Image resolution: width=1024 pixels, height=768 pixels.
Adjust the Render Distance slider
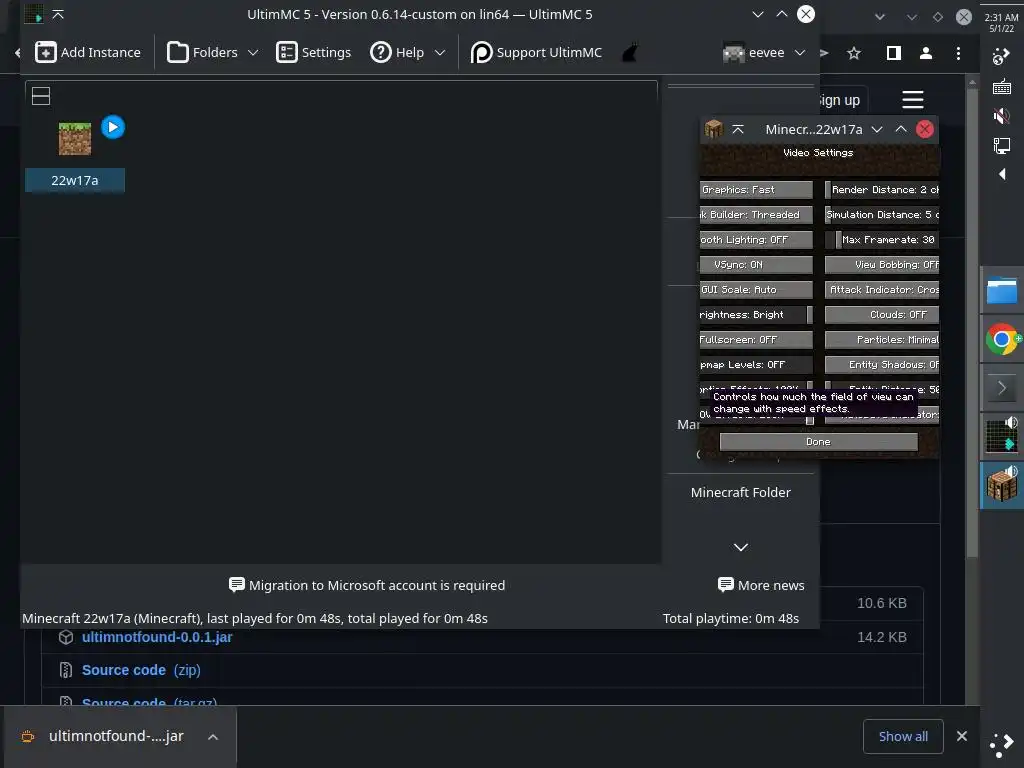pyautogui.click(x=882, y=189)
